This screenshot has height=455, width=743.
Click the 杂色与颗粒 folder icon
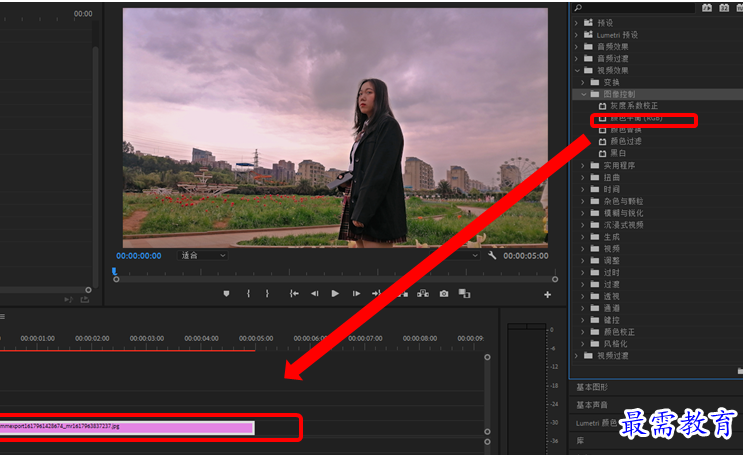[595, 201]
